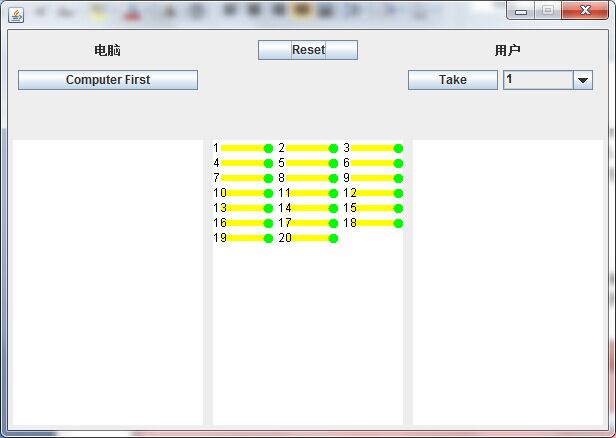Screen dimensions: 616x438
Task: Click the 电脑 label
Action: tap(107, 50)
